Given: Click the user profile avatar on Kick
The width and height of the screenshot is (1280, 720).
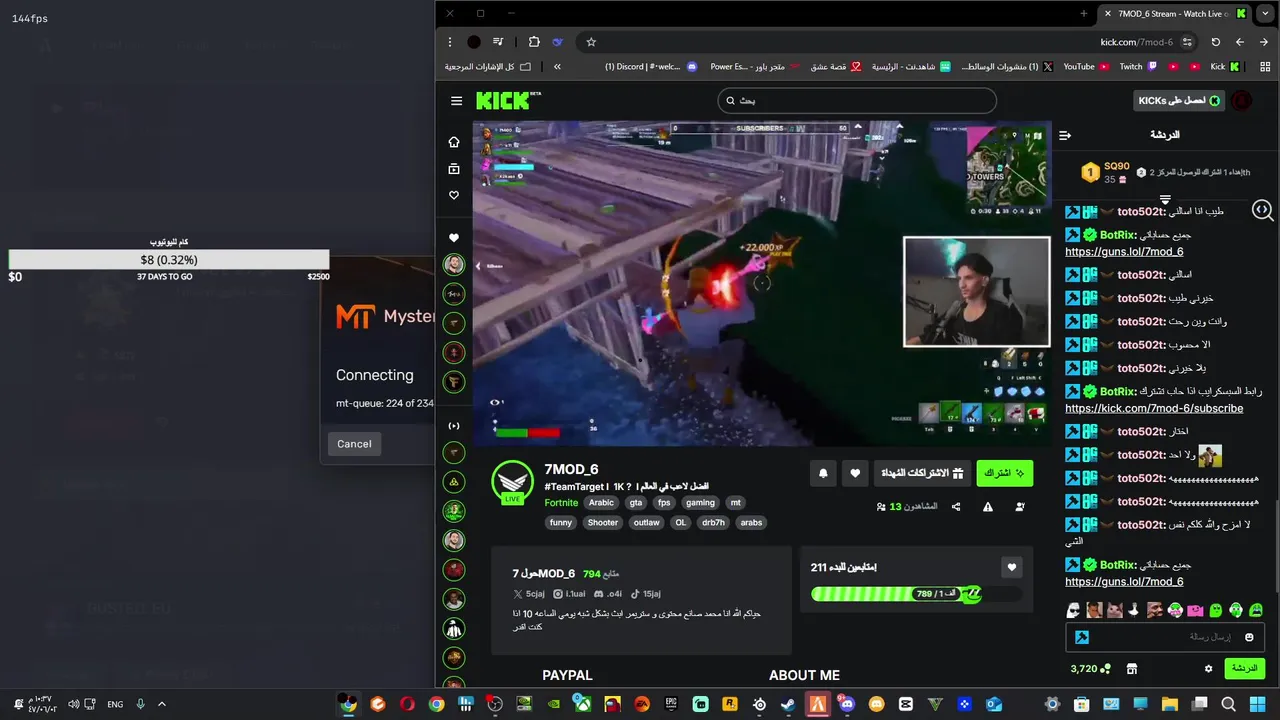Looking at the screenshot, I should tap(1241, 101).
